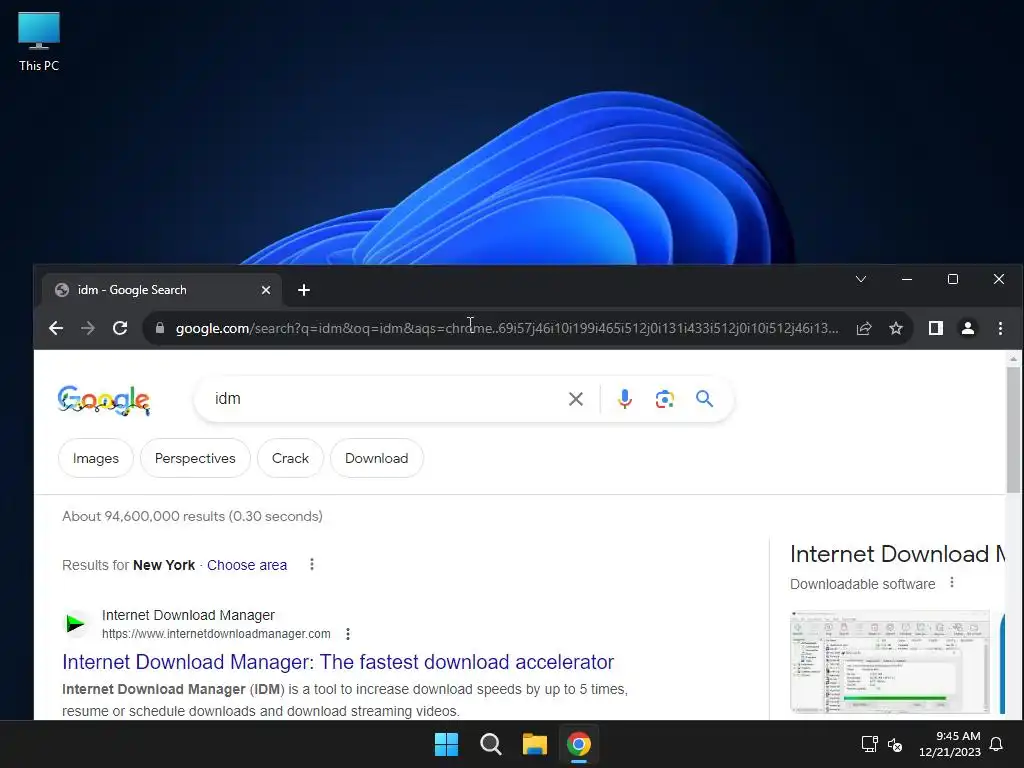Click the muted volume icon in the tray
The height and width of the screenshot is (768, 1024).
click(x=895, y=744)
